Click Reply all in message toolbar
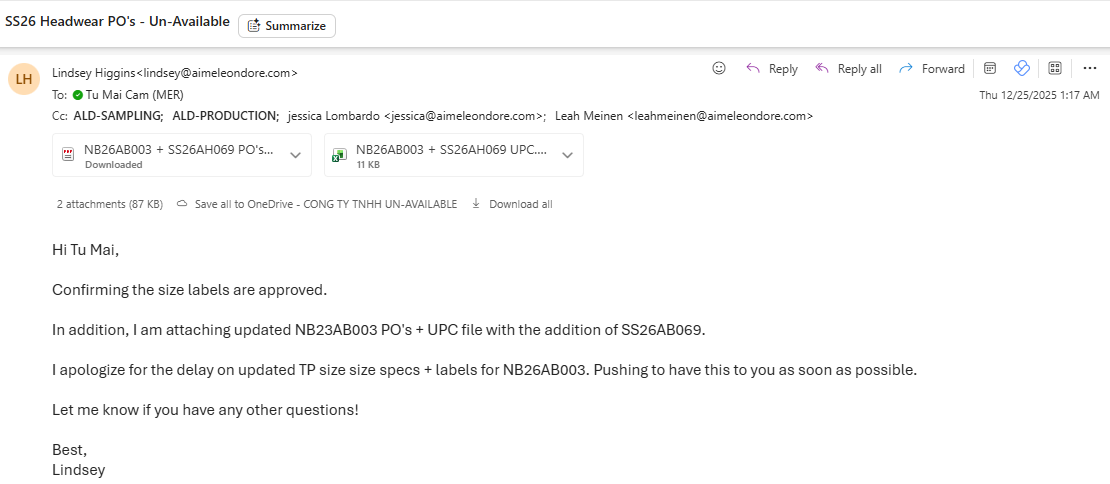The width and height of the screenshot is (1110, 484). coord(848,69)
